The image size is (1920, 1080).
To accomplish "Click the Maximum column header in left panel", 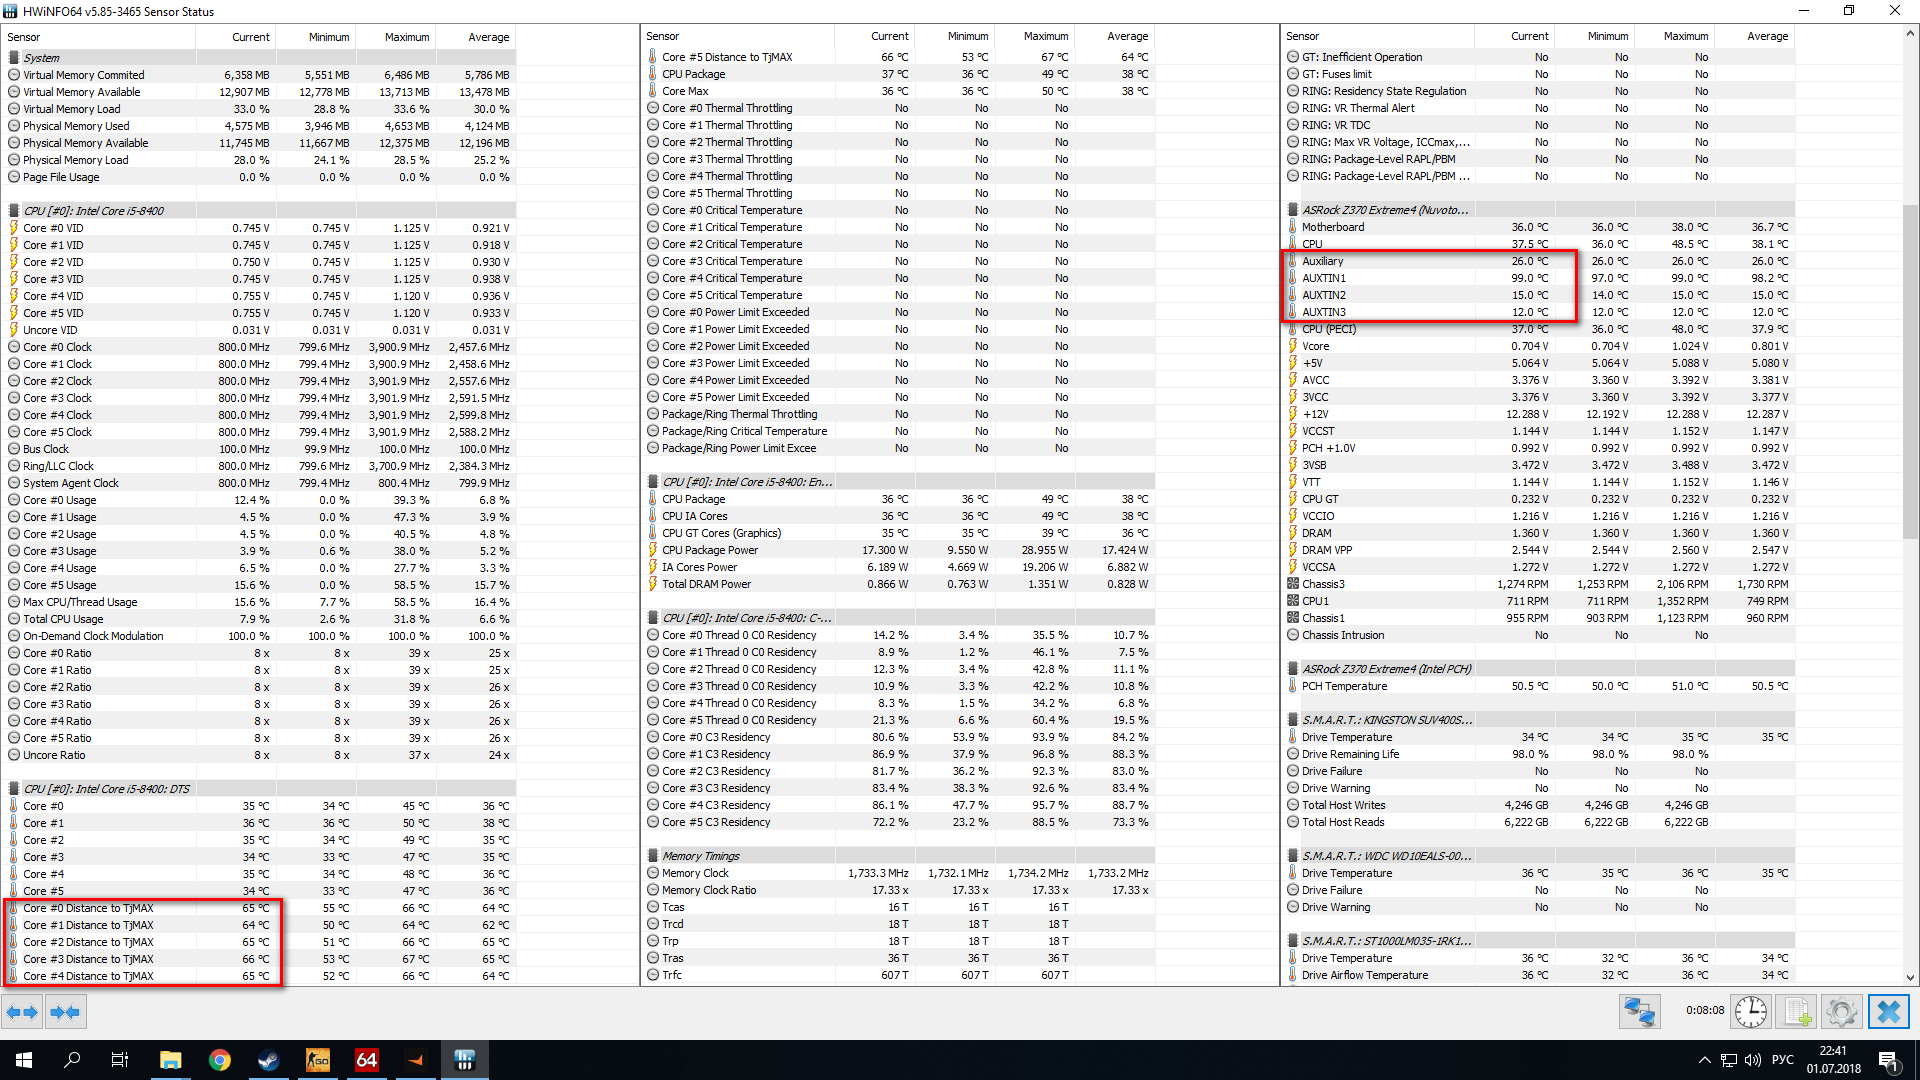I will click(x=407, y=37).
